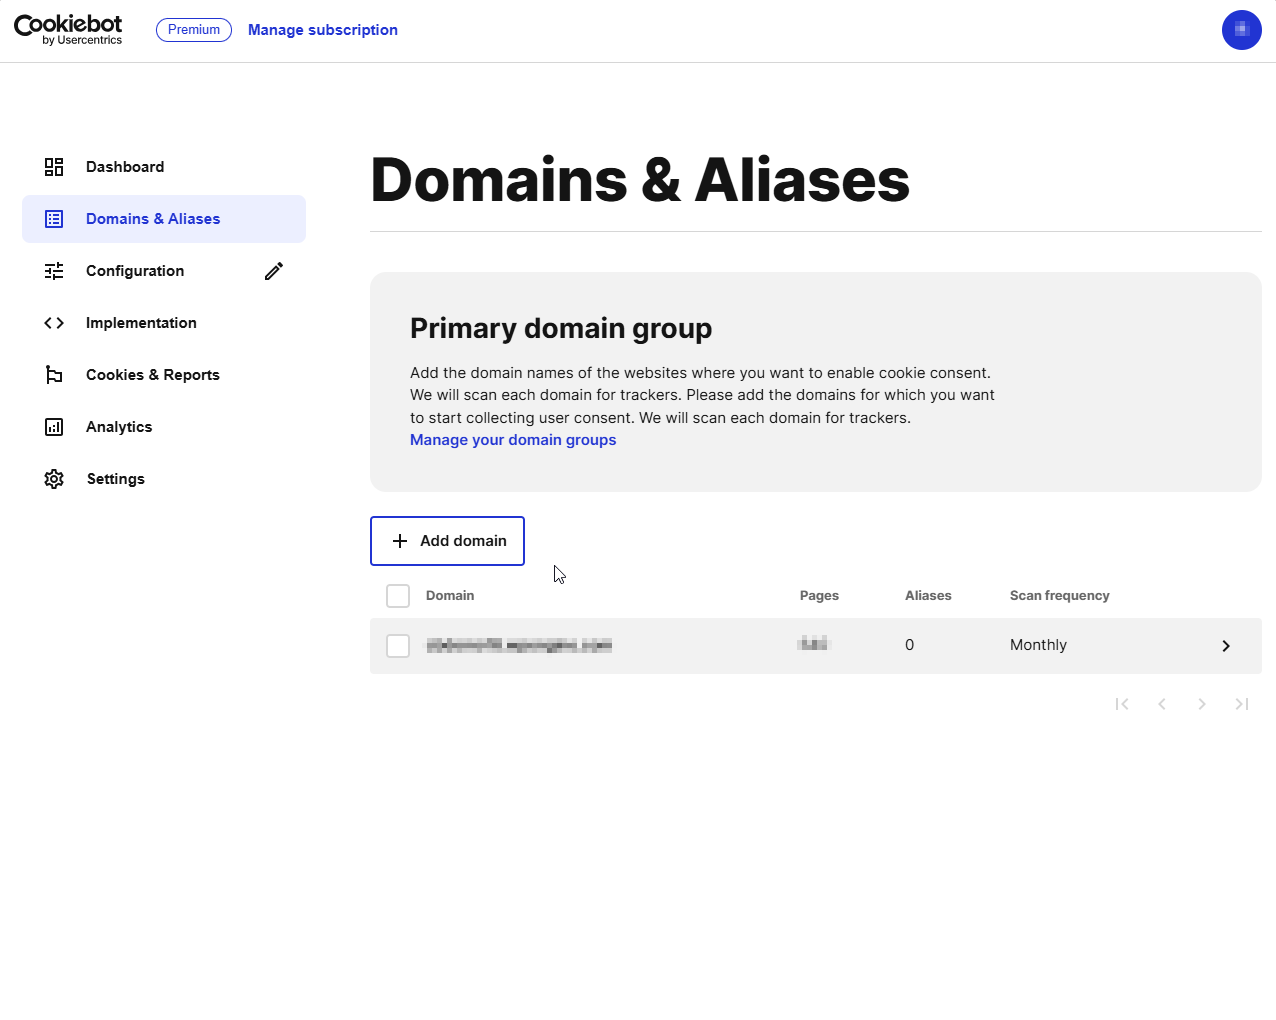Open Analytics using the chart icon
The width and height of the screenshot is (1276, 1020).
tap(53, 426)
